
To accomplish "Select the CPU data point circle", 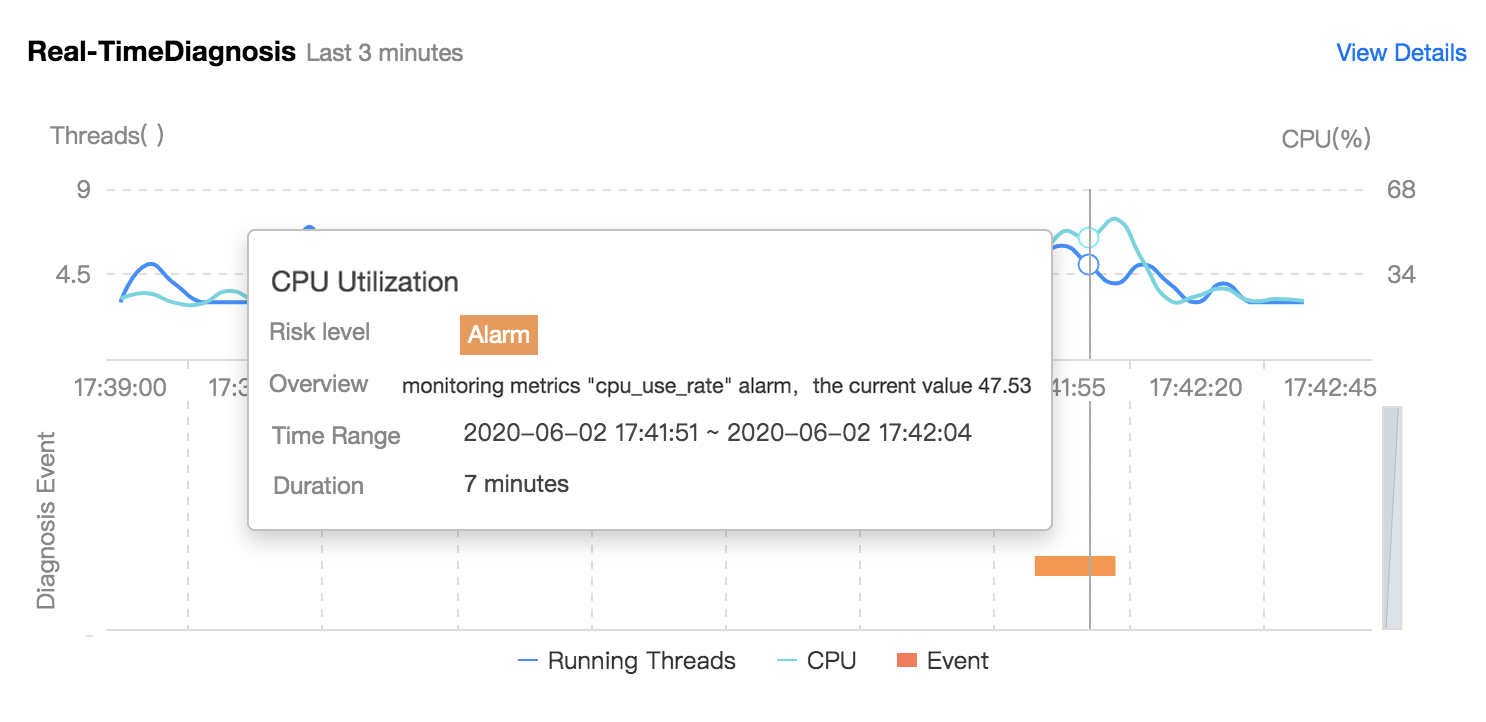I will 1089,238.
